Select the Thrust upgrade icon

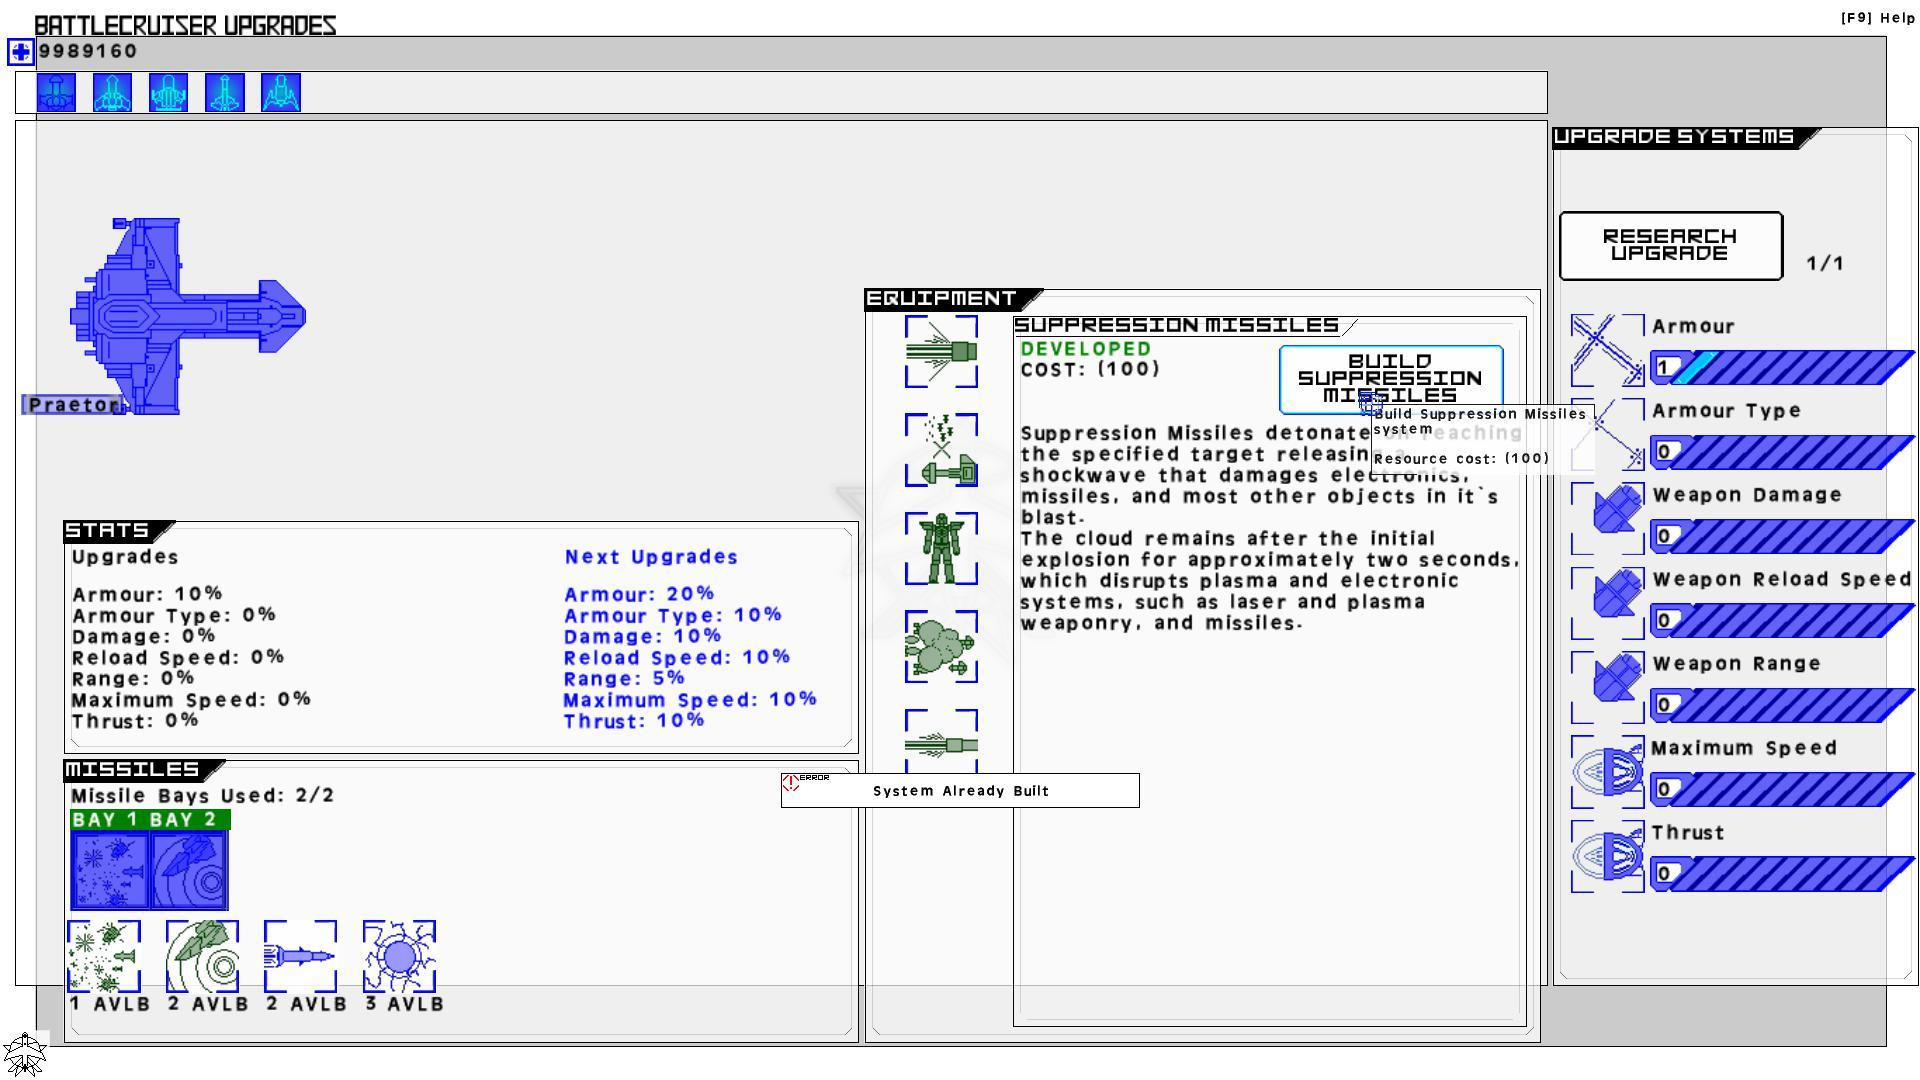tap(1607, 857)
